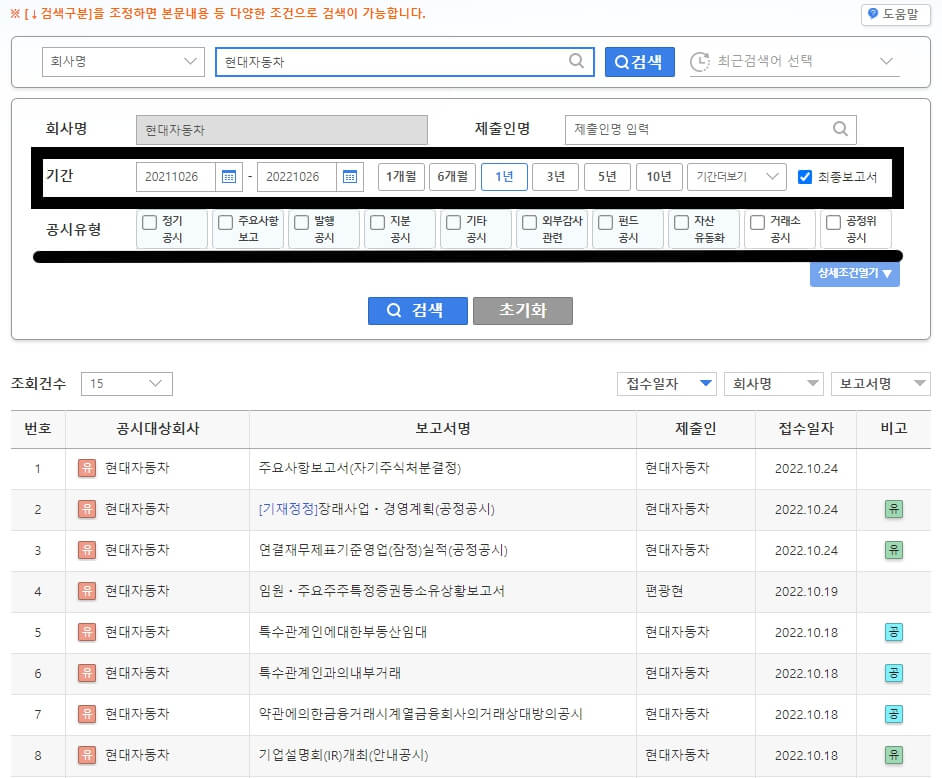The height and width of the screenshot is (778, 942).
Task: Open 임원·주요주주특정증권등소유상황보고서 report
Action: tap(381, 591)
